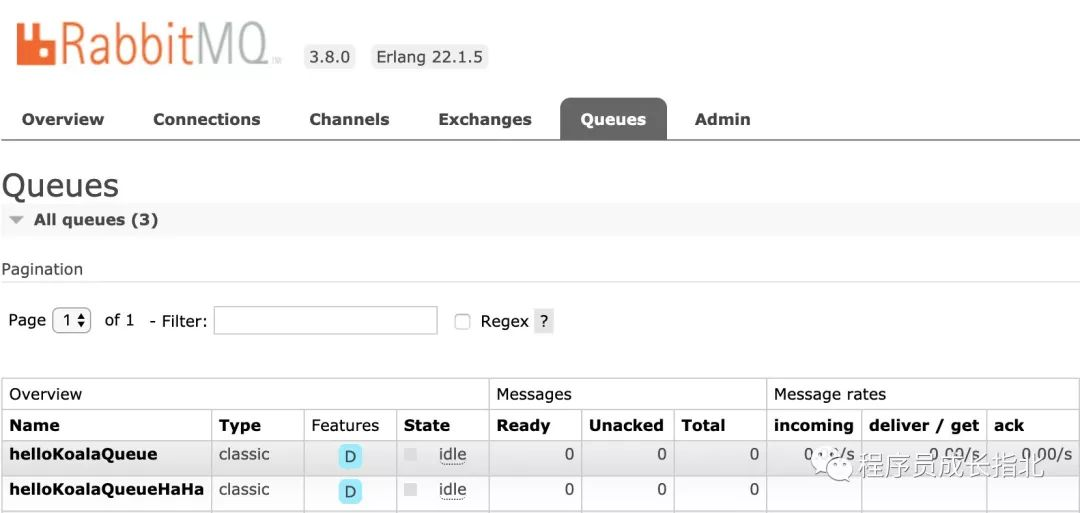Click the Regex help question mark

click(544, 321)
